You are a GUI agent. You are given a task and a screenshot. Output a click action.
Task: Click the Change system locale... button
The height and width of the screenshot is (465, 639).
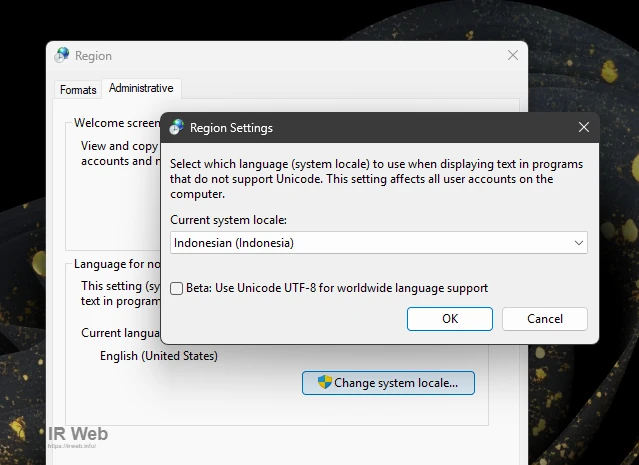(388, 383)
